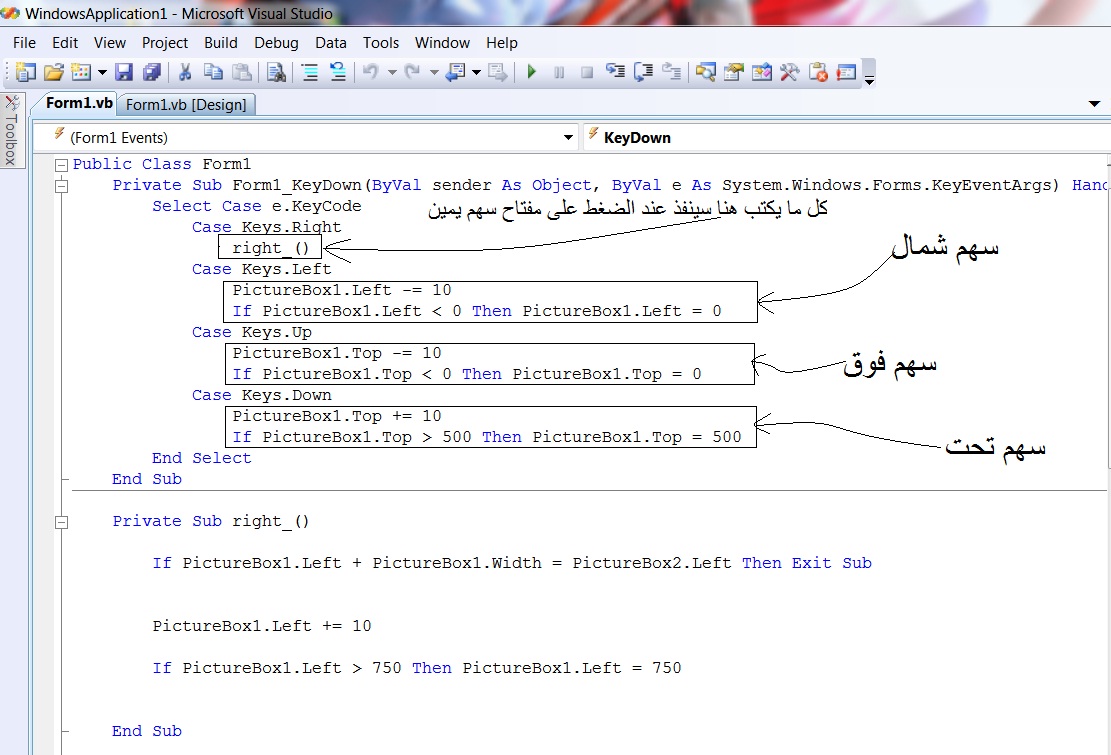
Task: Click the 'PictureBox1.Left -= 10' line
Action: coord(342,290)
